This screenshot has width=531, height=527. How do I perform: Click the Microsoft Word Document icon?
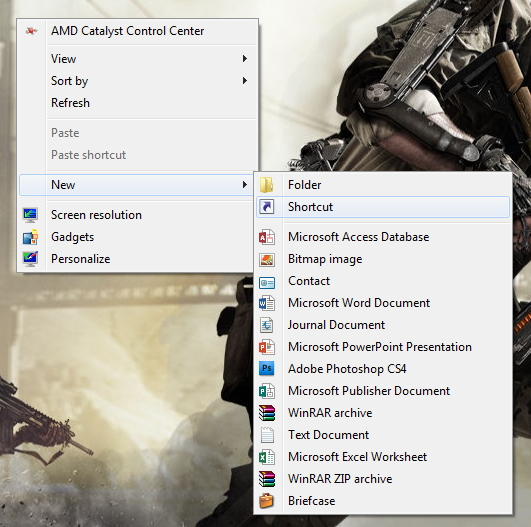pyautogui.click(x=267, y=303)
